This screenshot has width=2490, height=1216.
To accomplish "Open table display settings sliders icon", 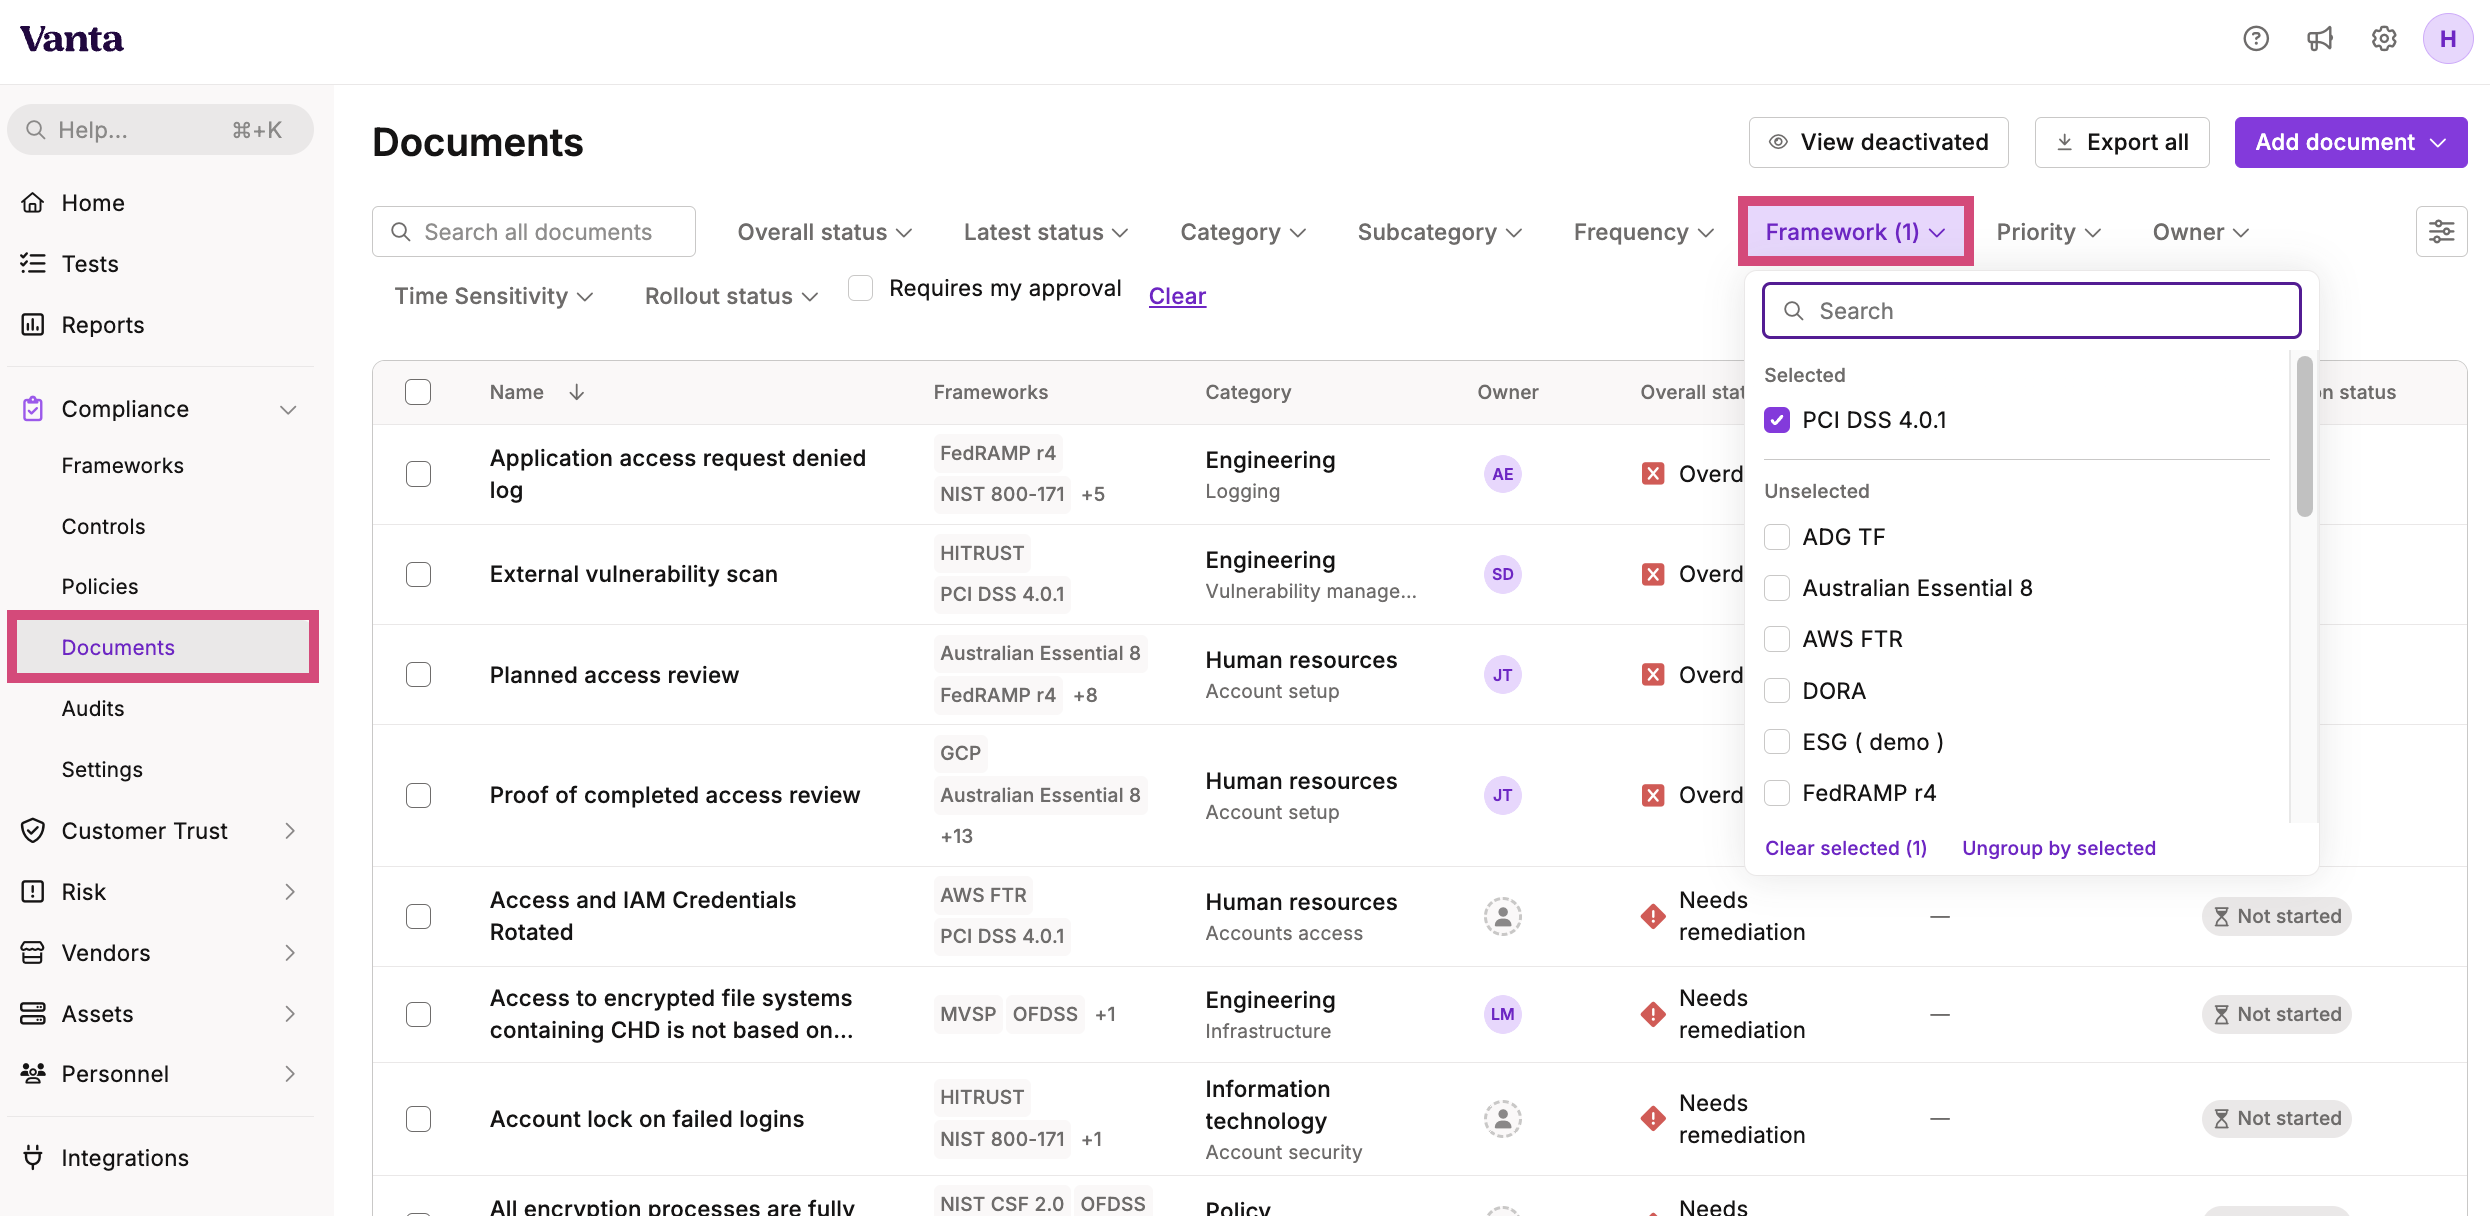I will click(2441, 232).
